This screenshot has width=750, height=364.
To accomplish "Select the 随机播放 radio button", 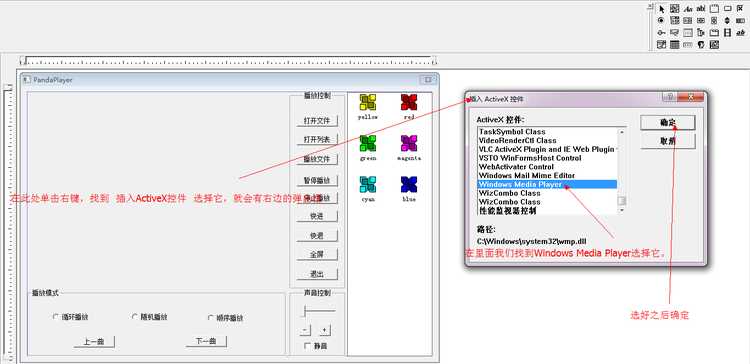I will (149, 317).
